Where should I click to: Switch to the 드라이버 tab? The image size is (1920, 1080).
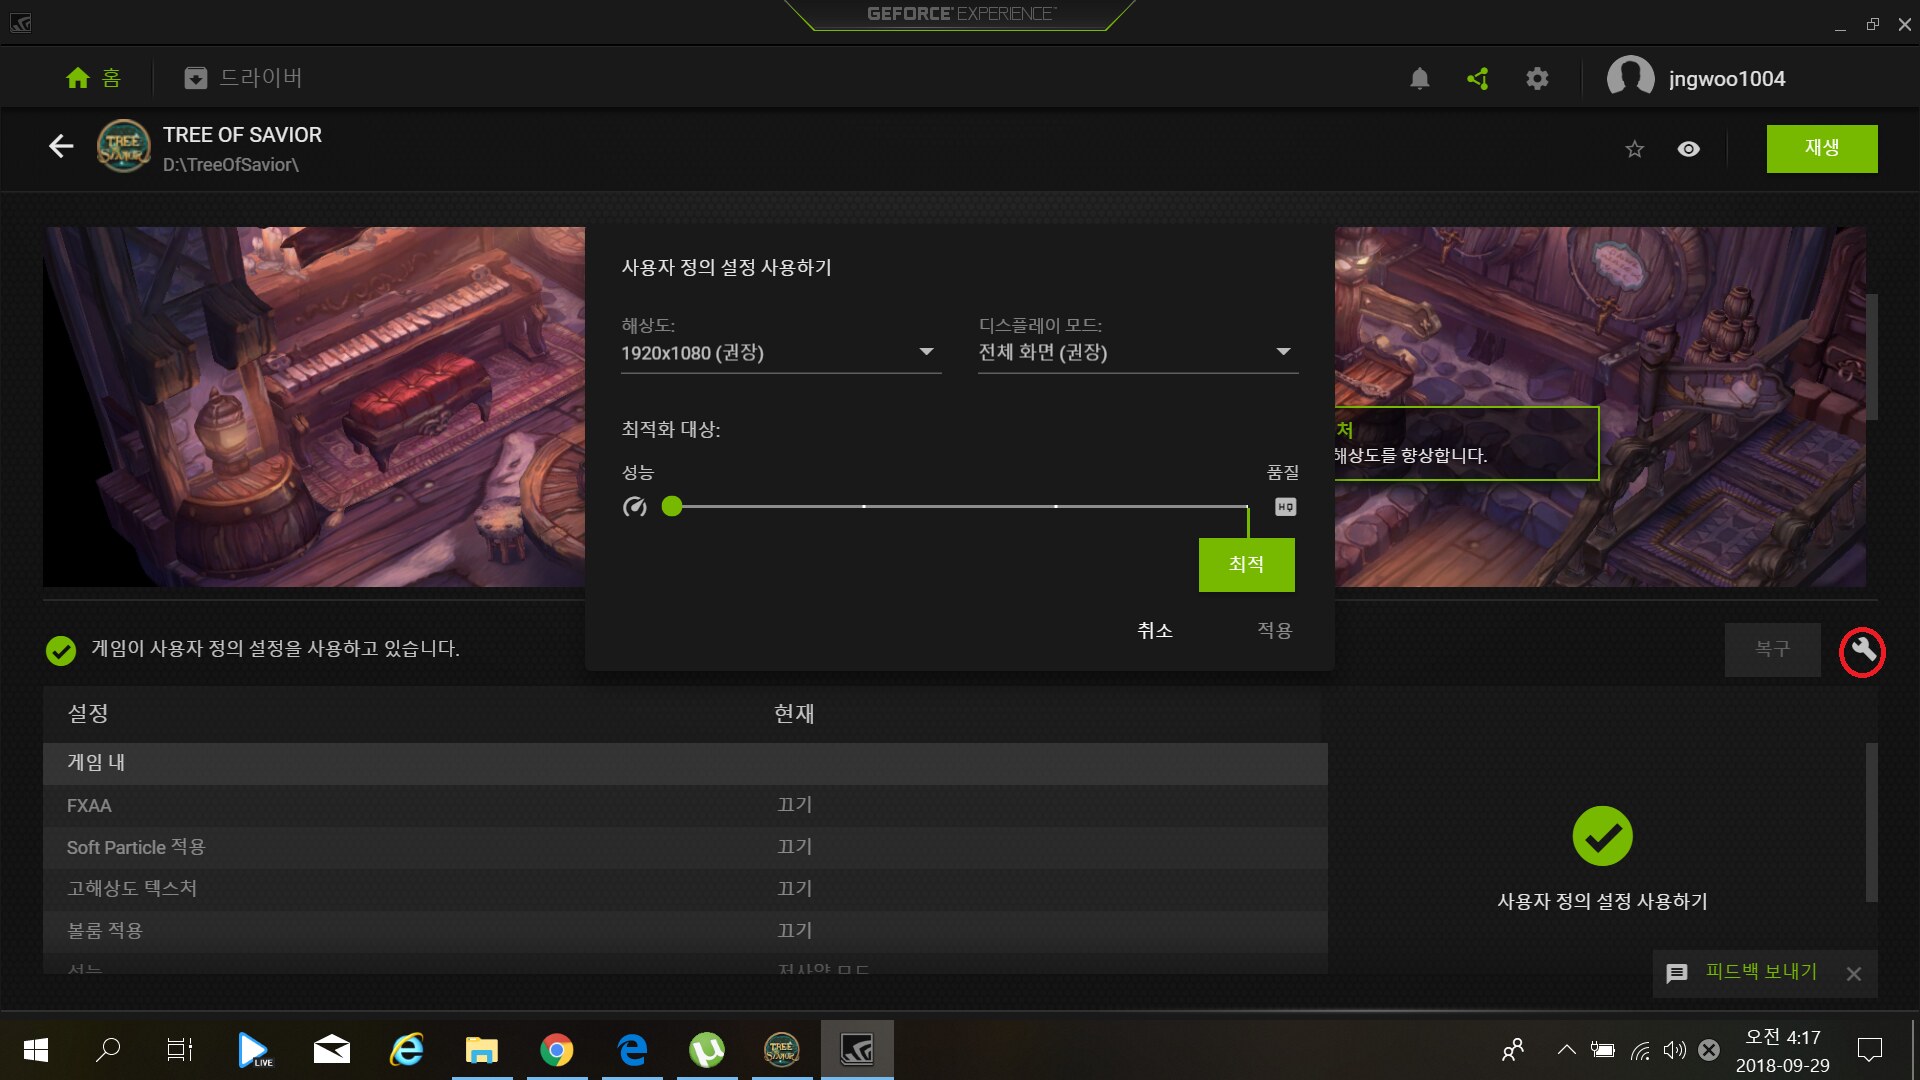pyautogui.click(x=243, y=78)
